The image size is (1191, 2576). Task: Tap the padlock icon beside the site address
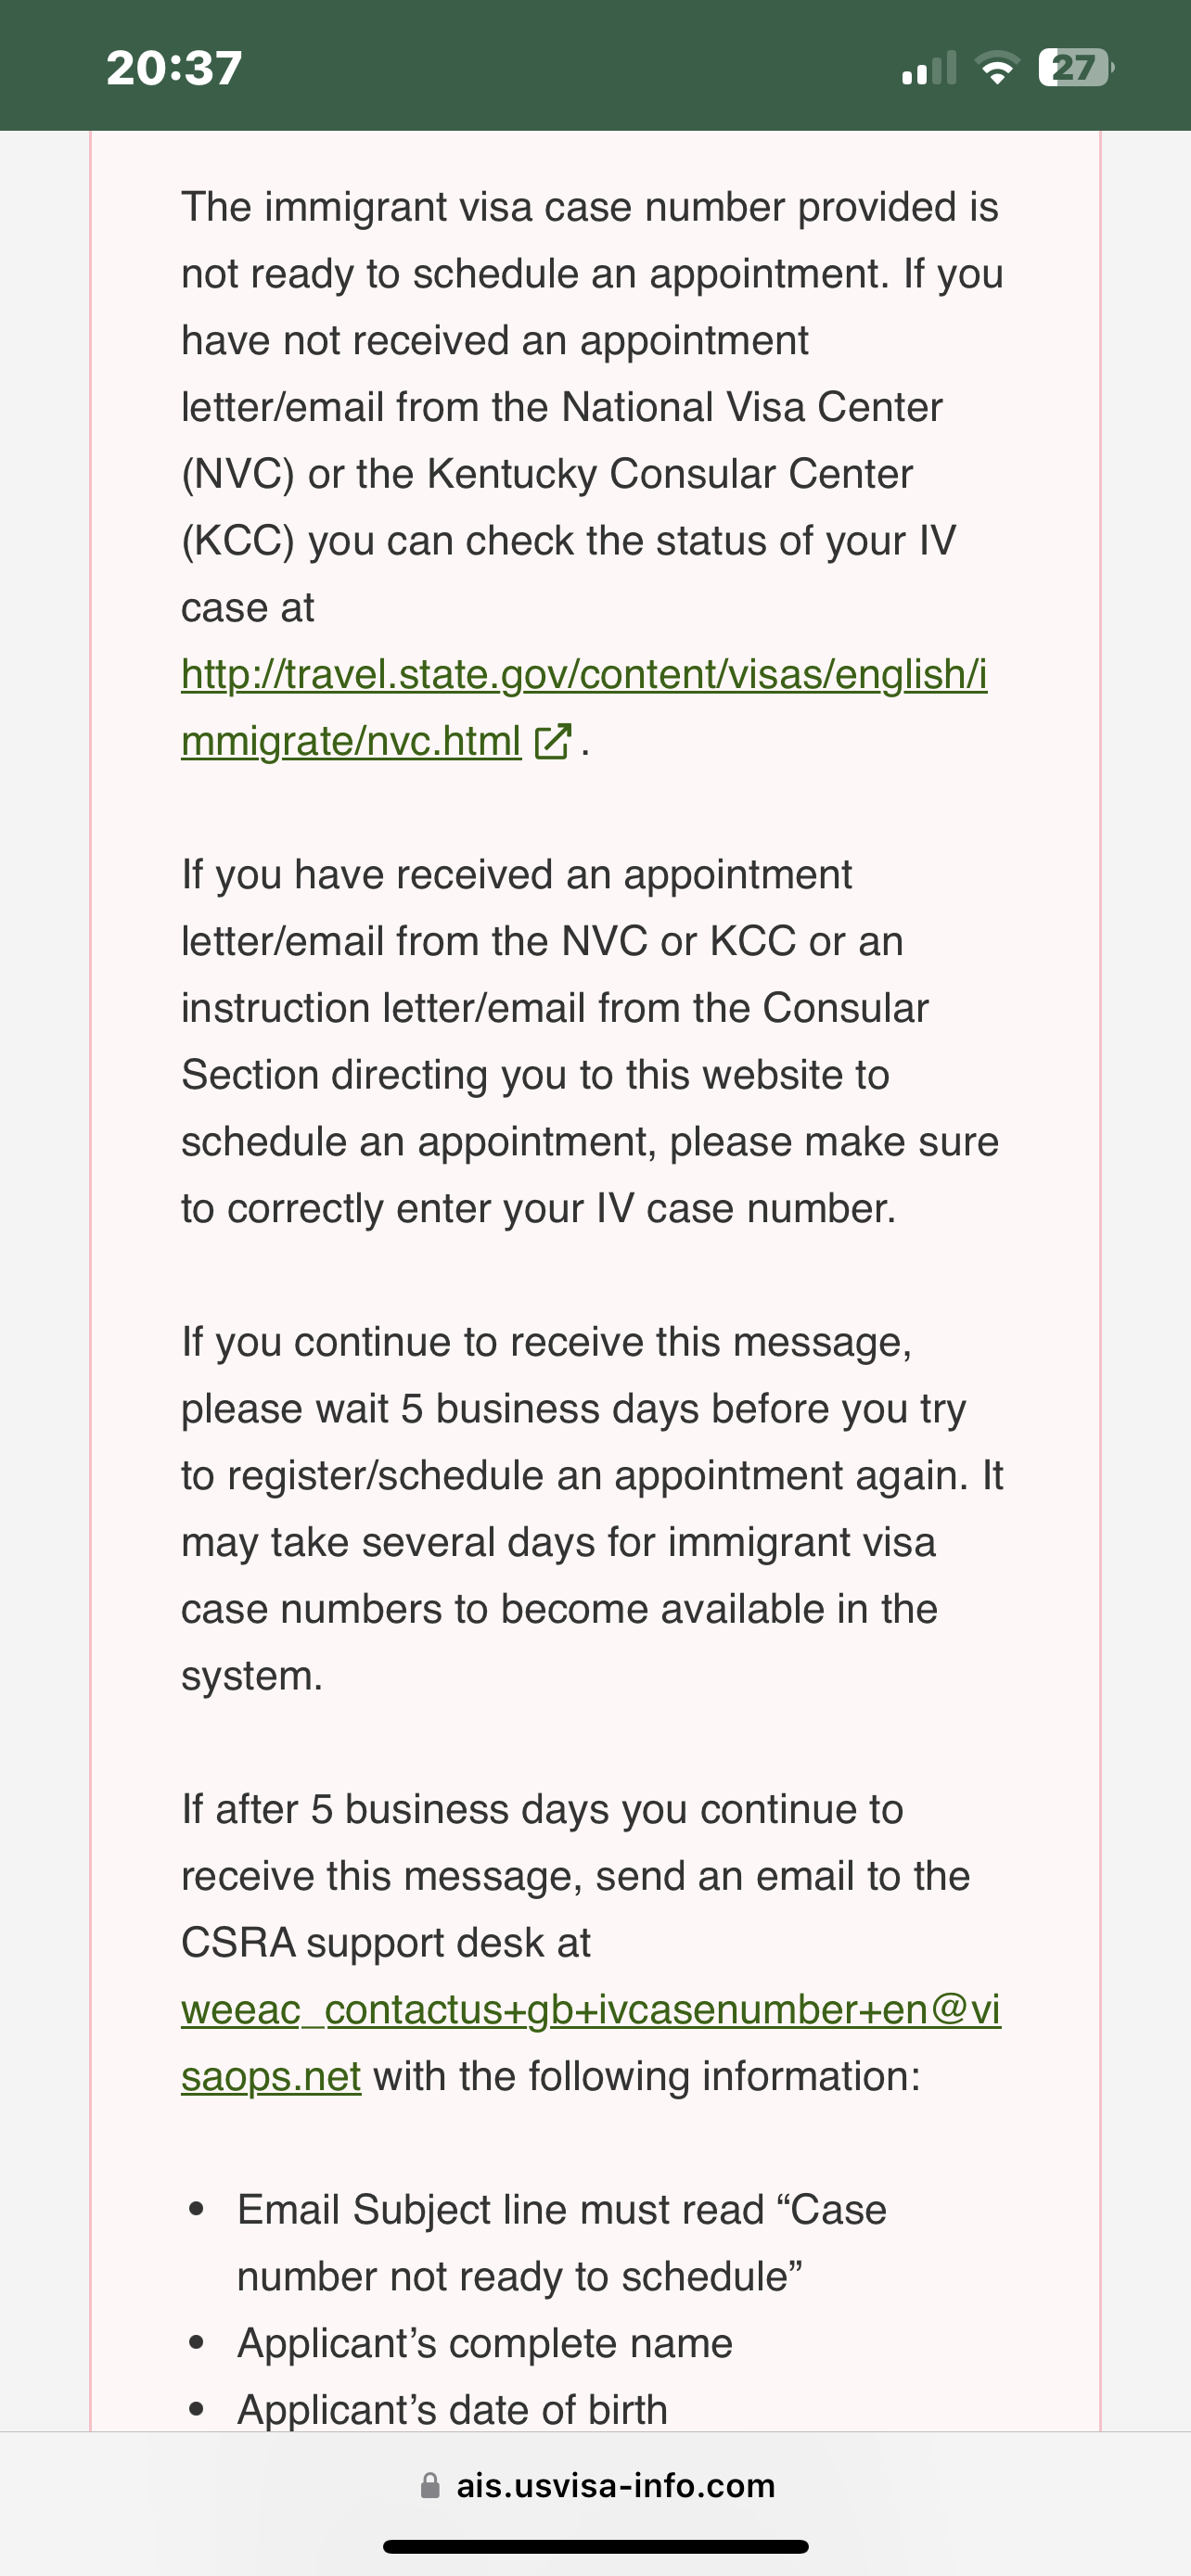point(430,2485)
